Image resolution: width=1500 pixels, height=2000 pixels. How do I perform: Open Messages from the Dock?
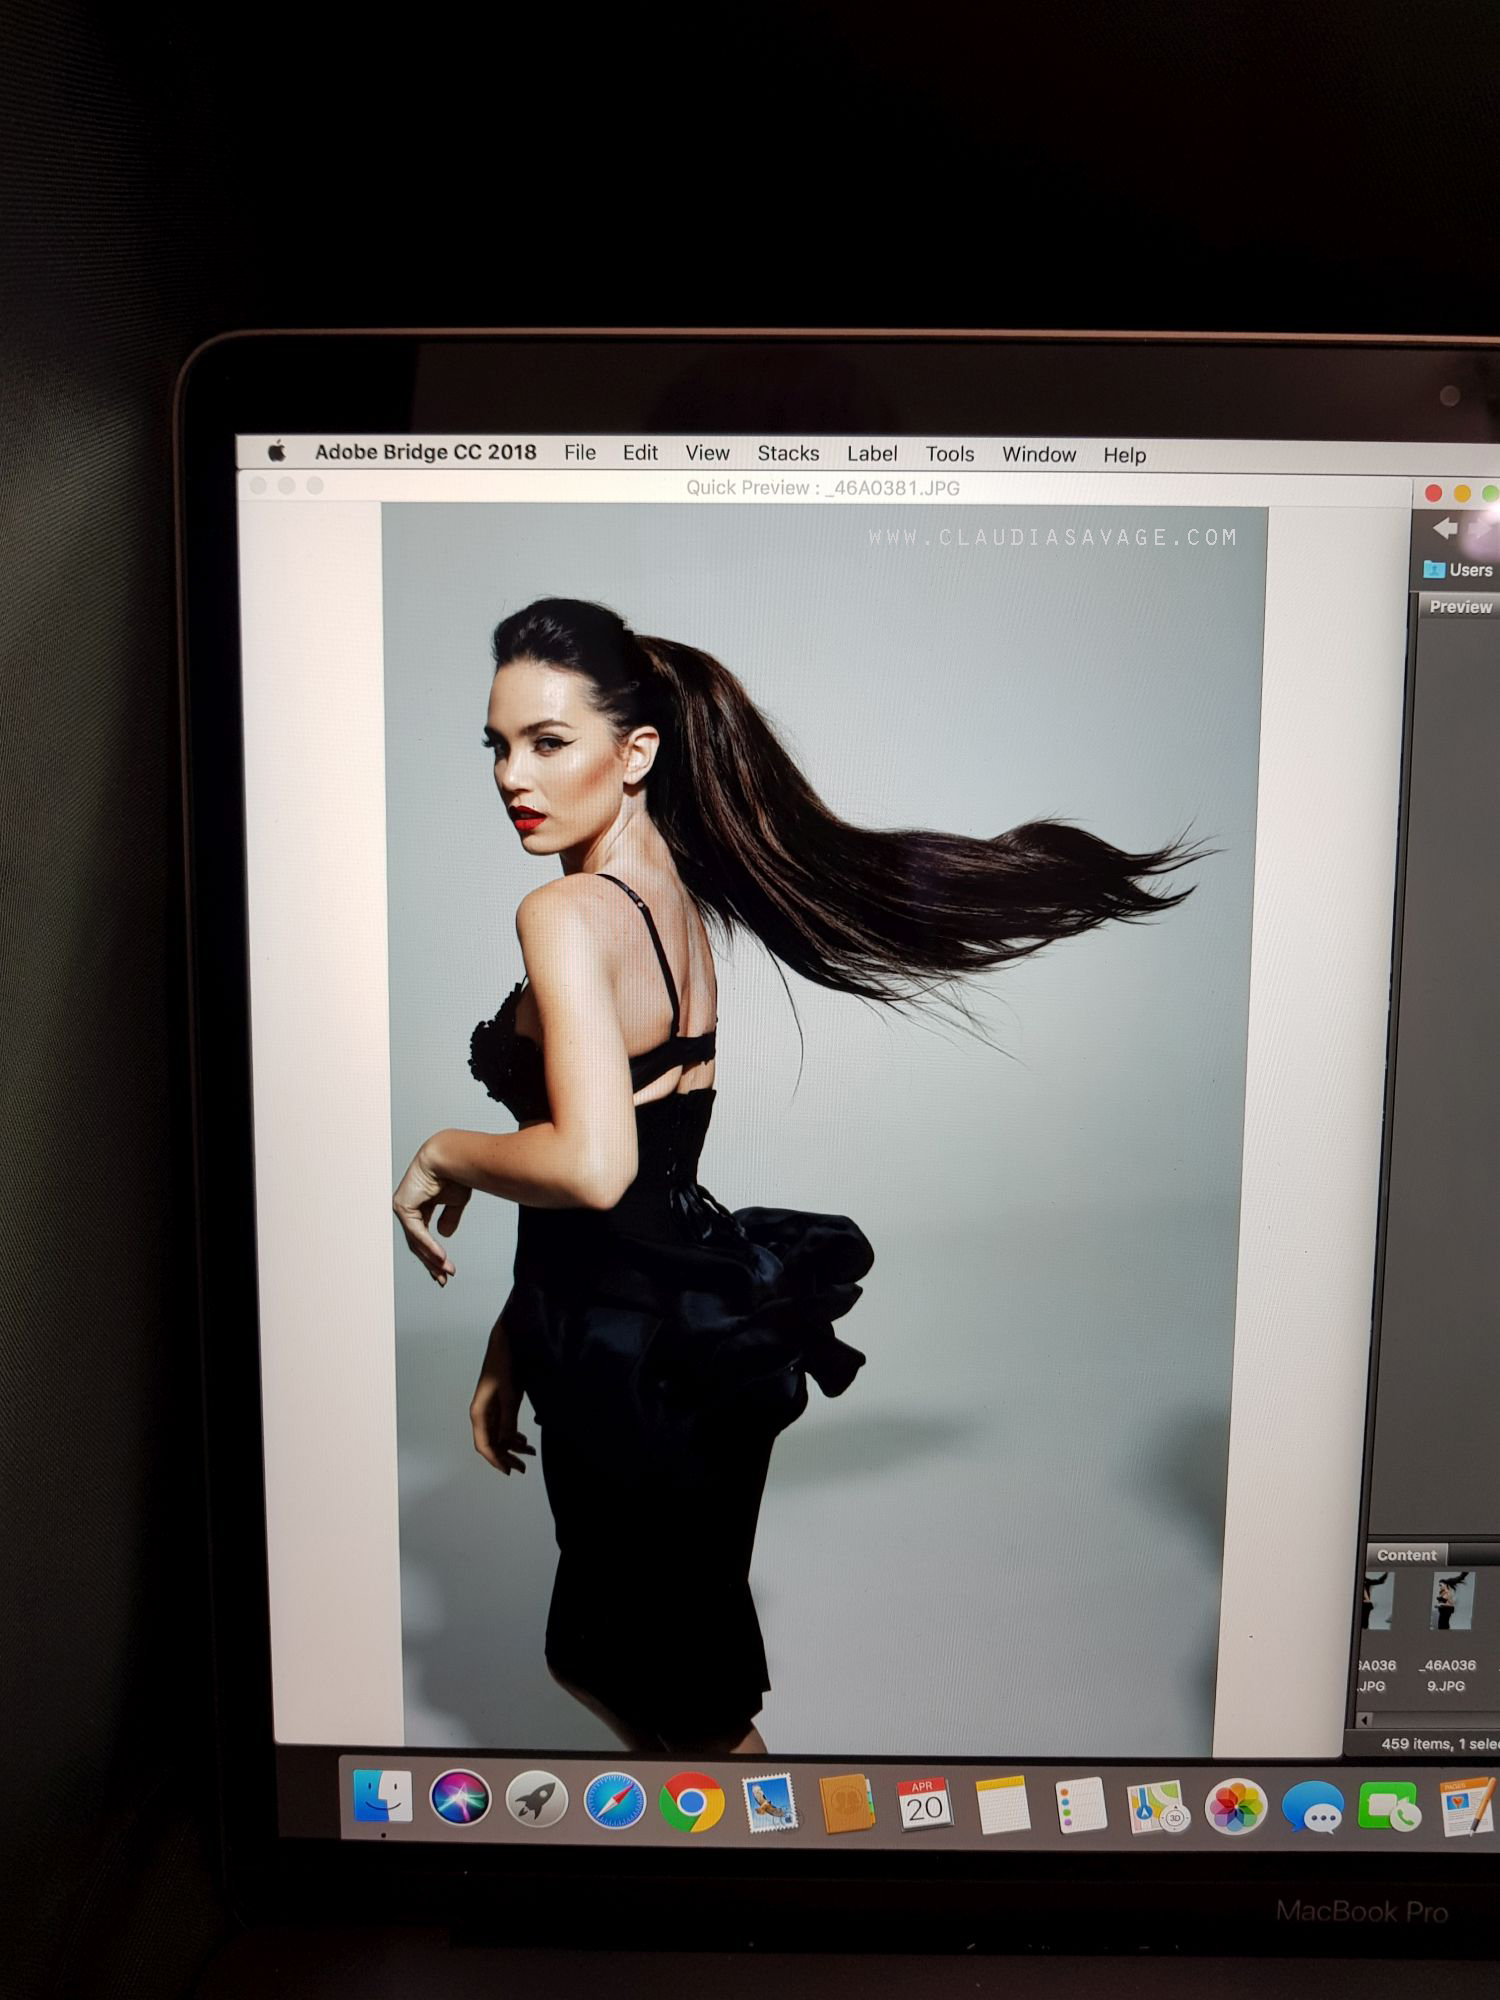[x=1313, y=1809]
